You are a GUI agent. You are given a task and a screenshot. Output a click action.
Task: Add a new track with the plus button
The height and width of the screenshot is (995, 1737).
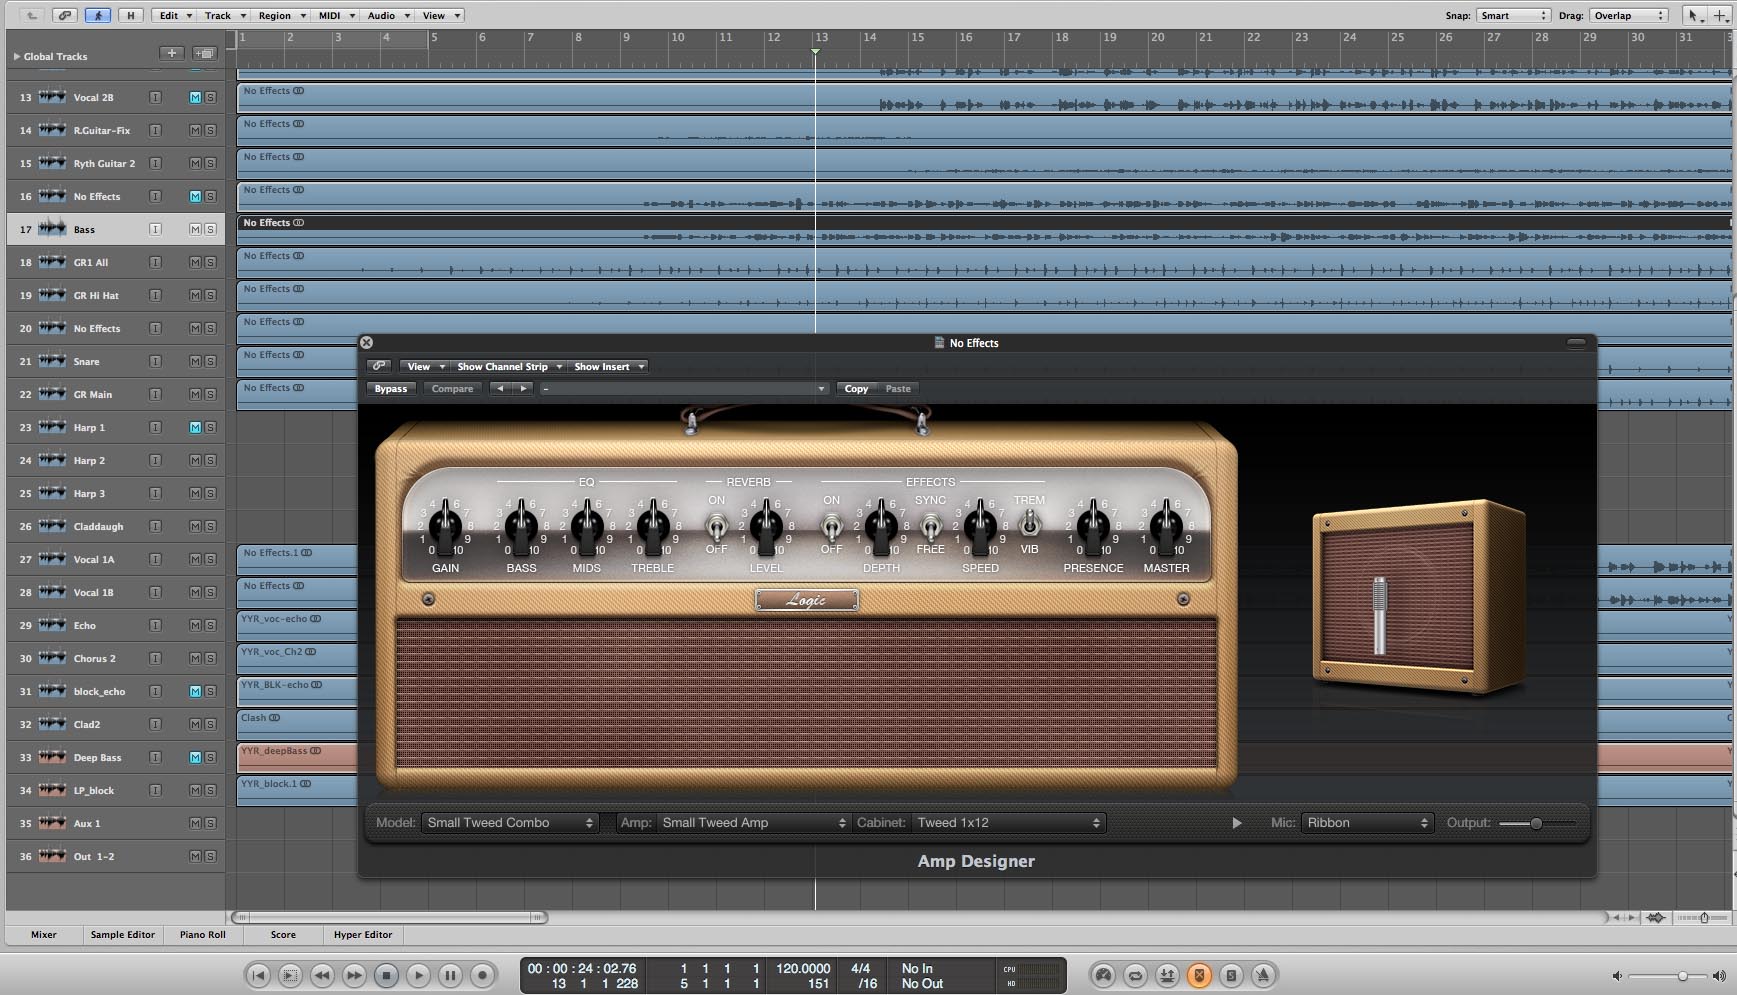tap(172, 53)
